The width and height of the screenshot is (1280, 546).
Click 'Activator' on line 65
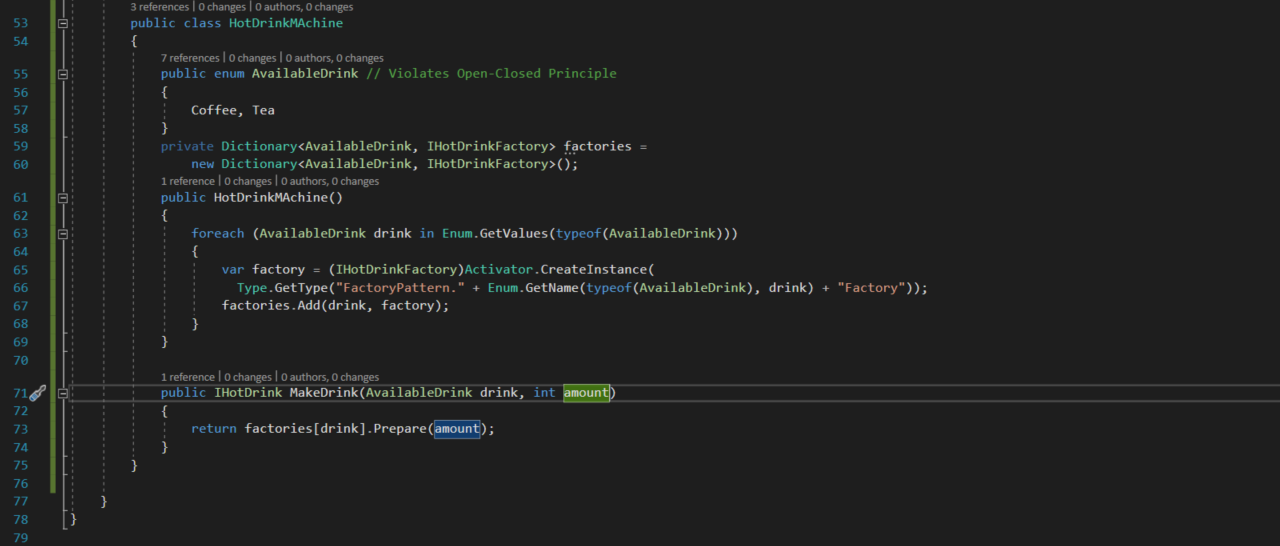pyautogui.click(x=499, y=270)
